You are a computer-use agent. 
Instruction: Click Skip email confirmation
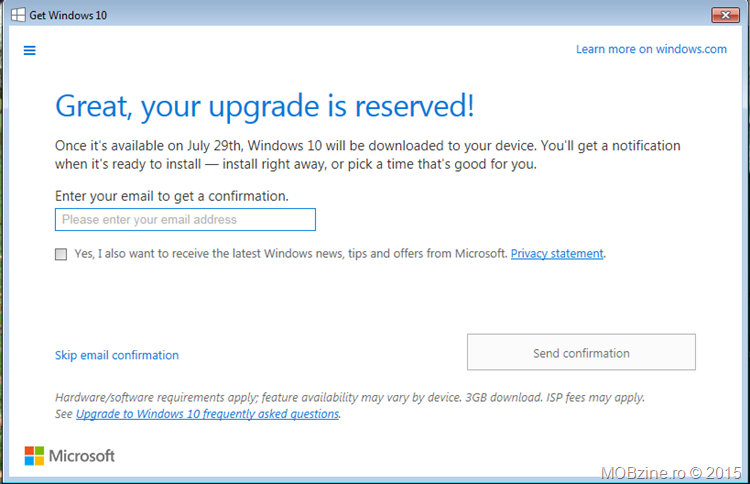pyautogui.click(x=117, y=355)
